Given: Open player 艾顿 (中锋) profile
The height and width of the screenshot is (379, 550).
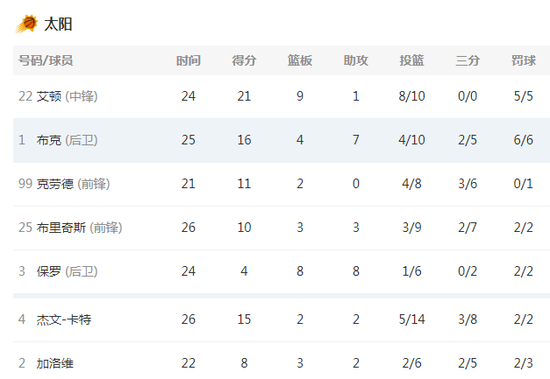Looking at the screenshot, I should click(67, 96).
